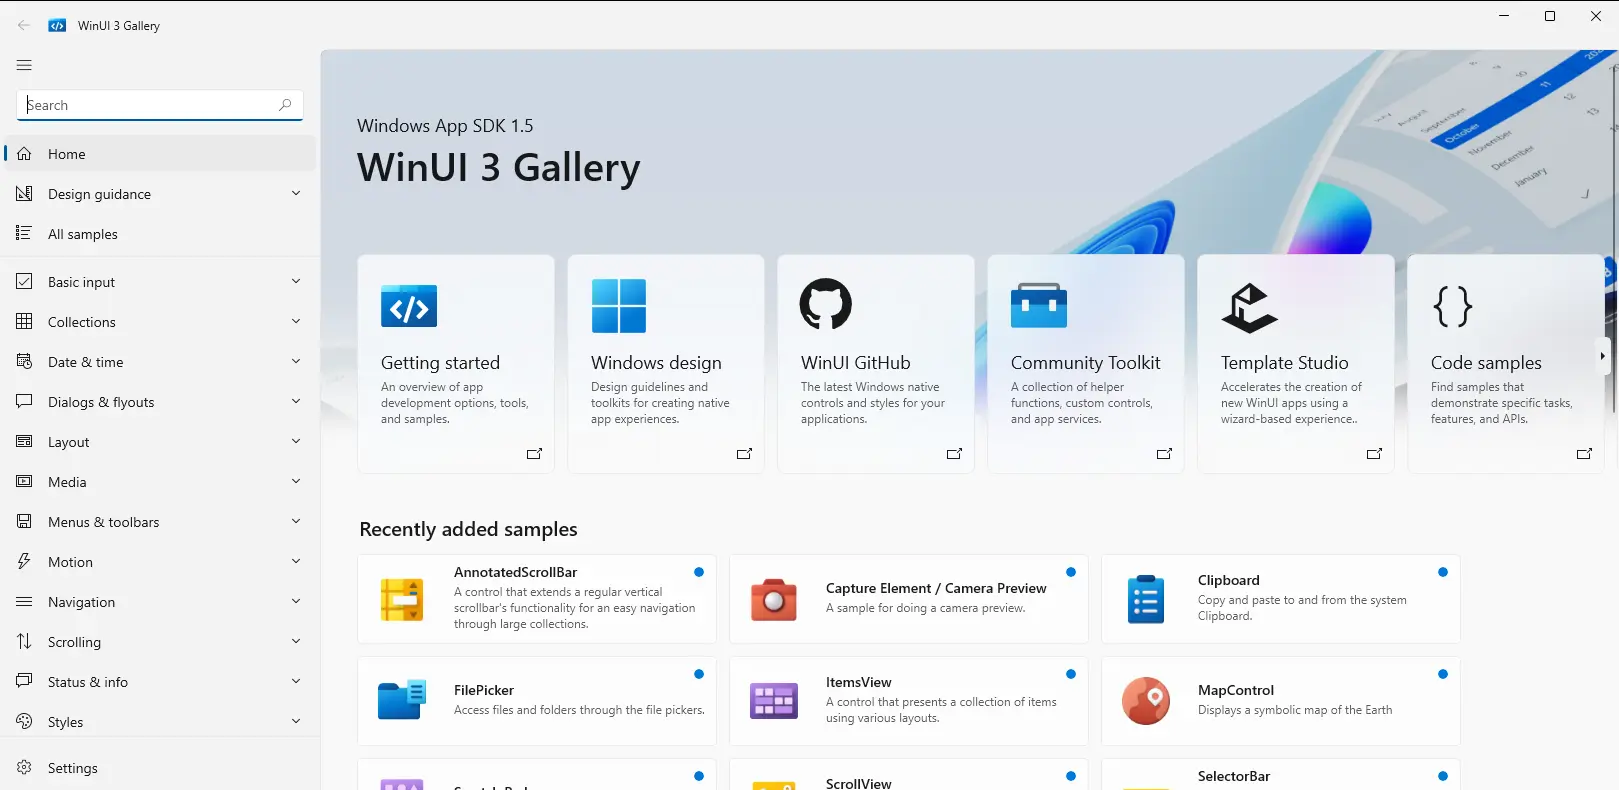Click the Date & time calendar icon
This screenshot has width=1619, height=790.
click(24, 362)
